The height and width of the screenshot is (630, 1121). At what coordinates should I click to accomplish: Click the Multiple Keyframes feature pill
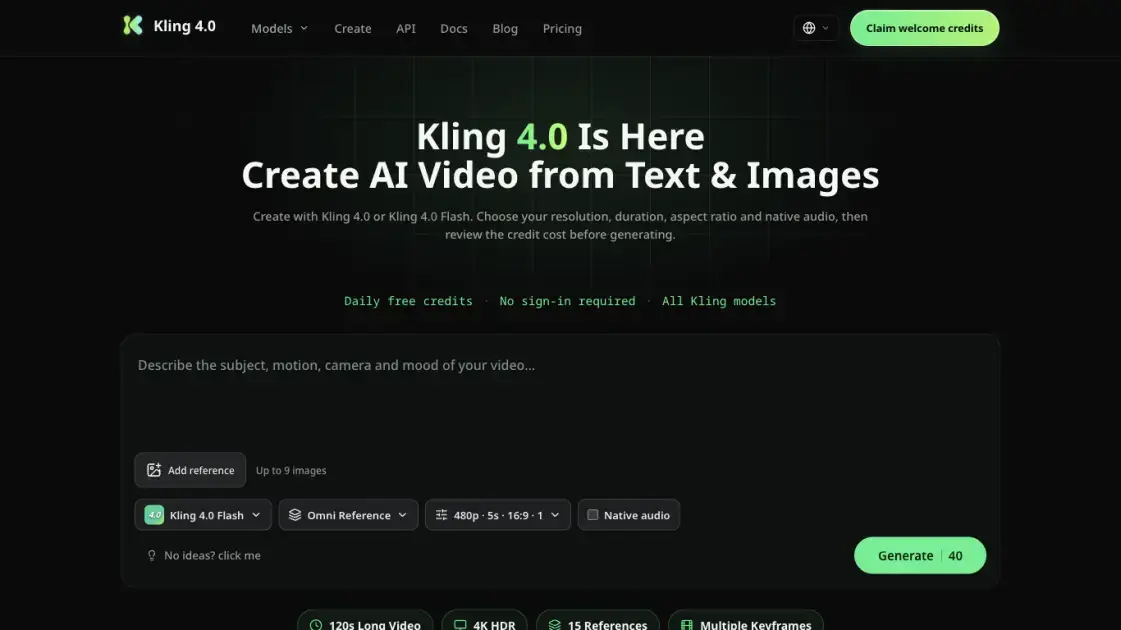tap(746, 621)
